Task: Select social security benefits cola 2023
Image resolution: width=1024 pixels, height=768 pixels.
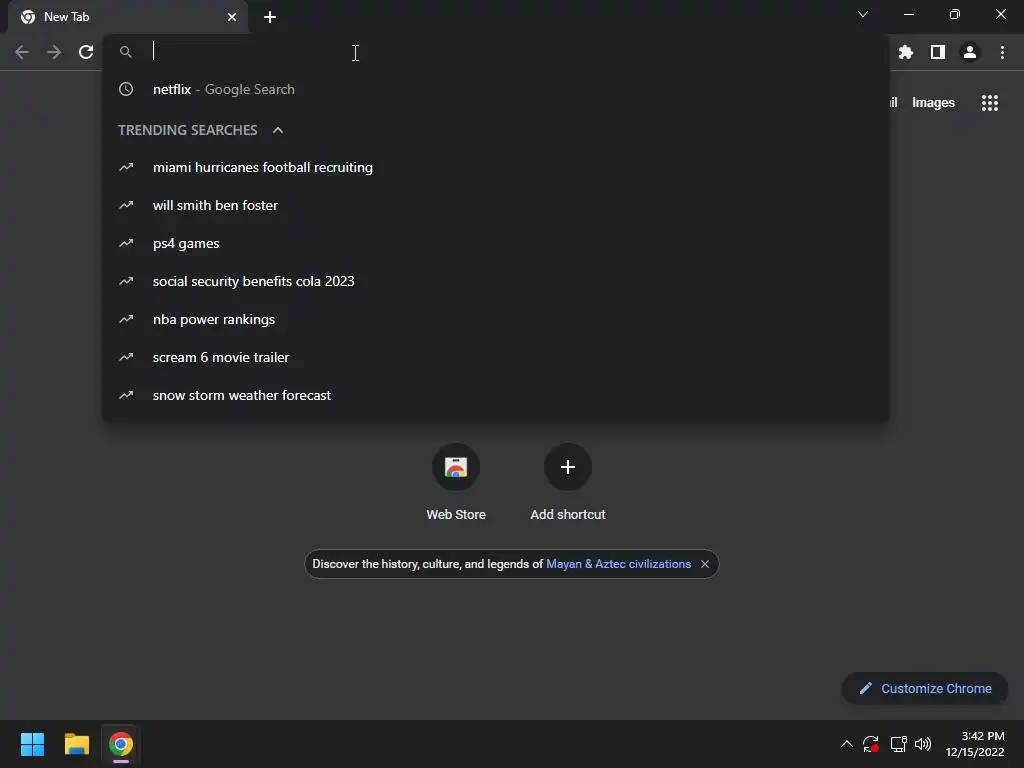Action: [x=496, y=281]
